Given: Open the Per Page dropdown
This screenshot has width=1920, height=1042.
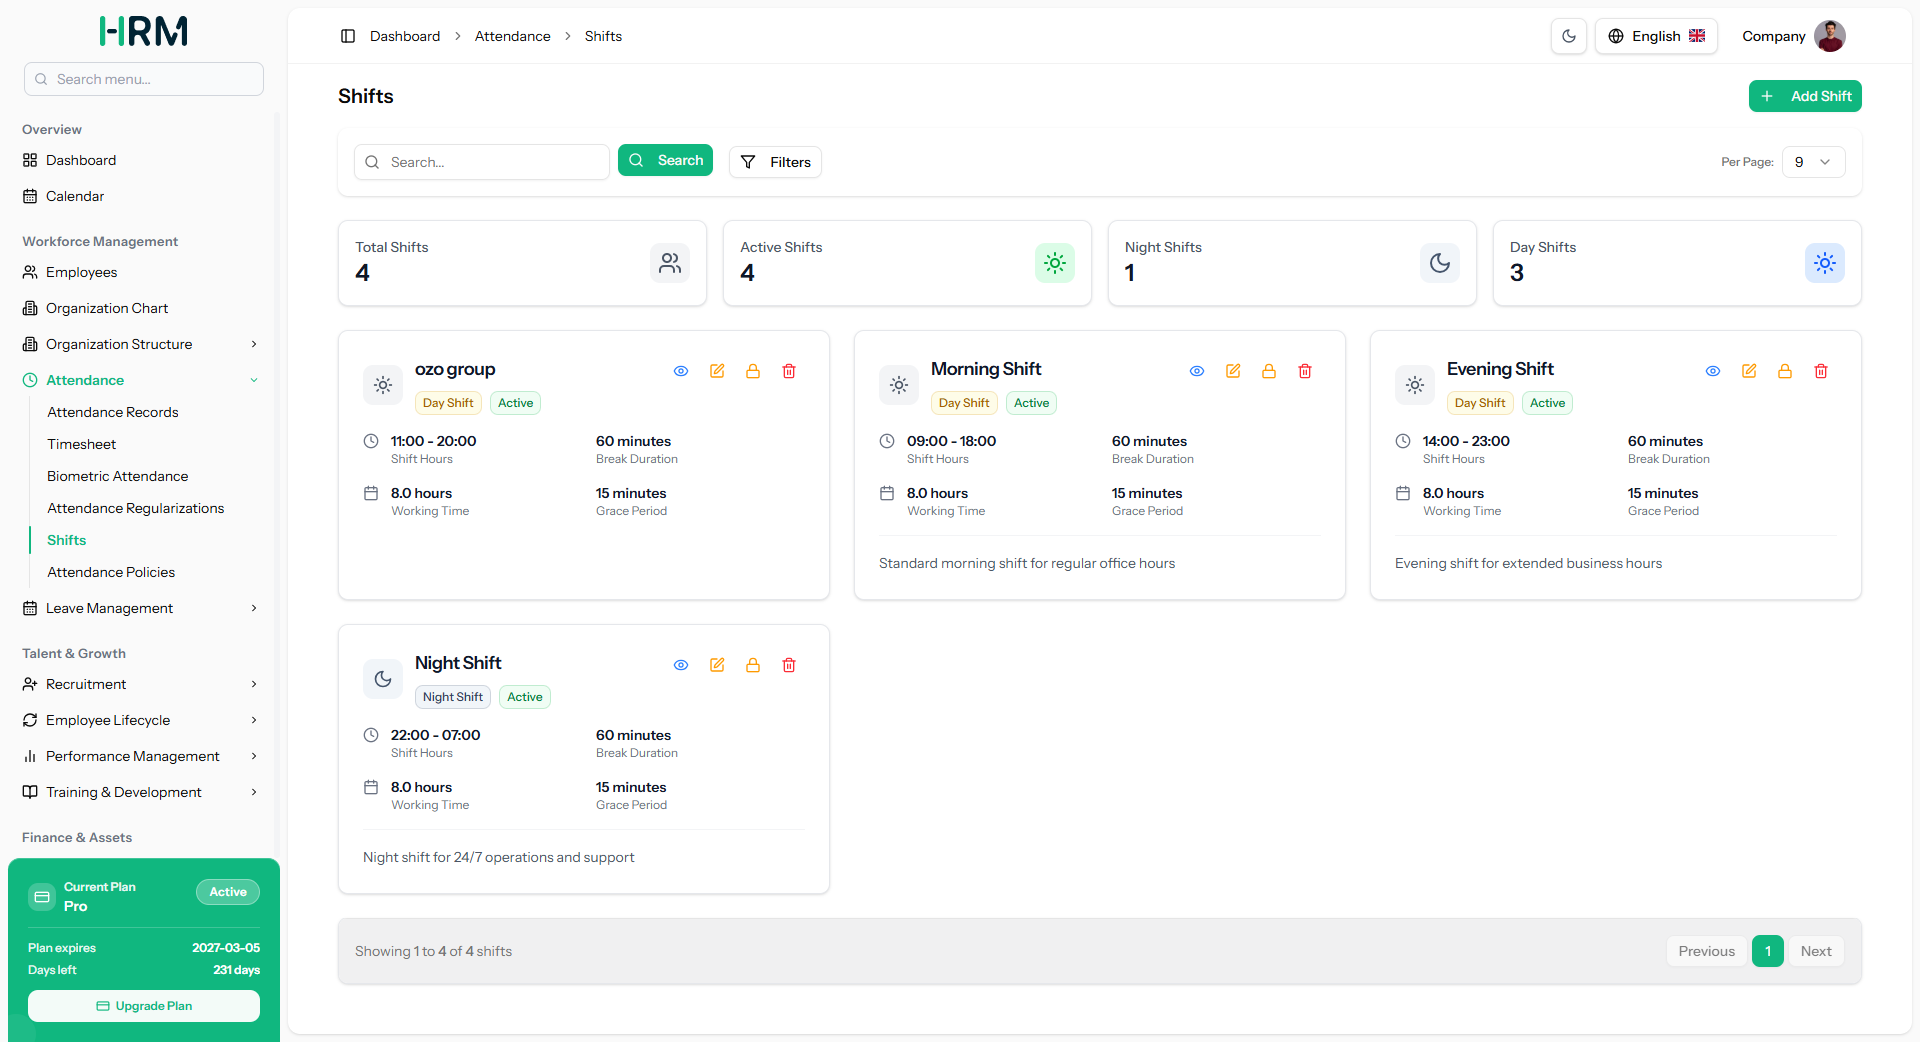Looking at the screenshot, I should [1813, 162].
